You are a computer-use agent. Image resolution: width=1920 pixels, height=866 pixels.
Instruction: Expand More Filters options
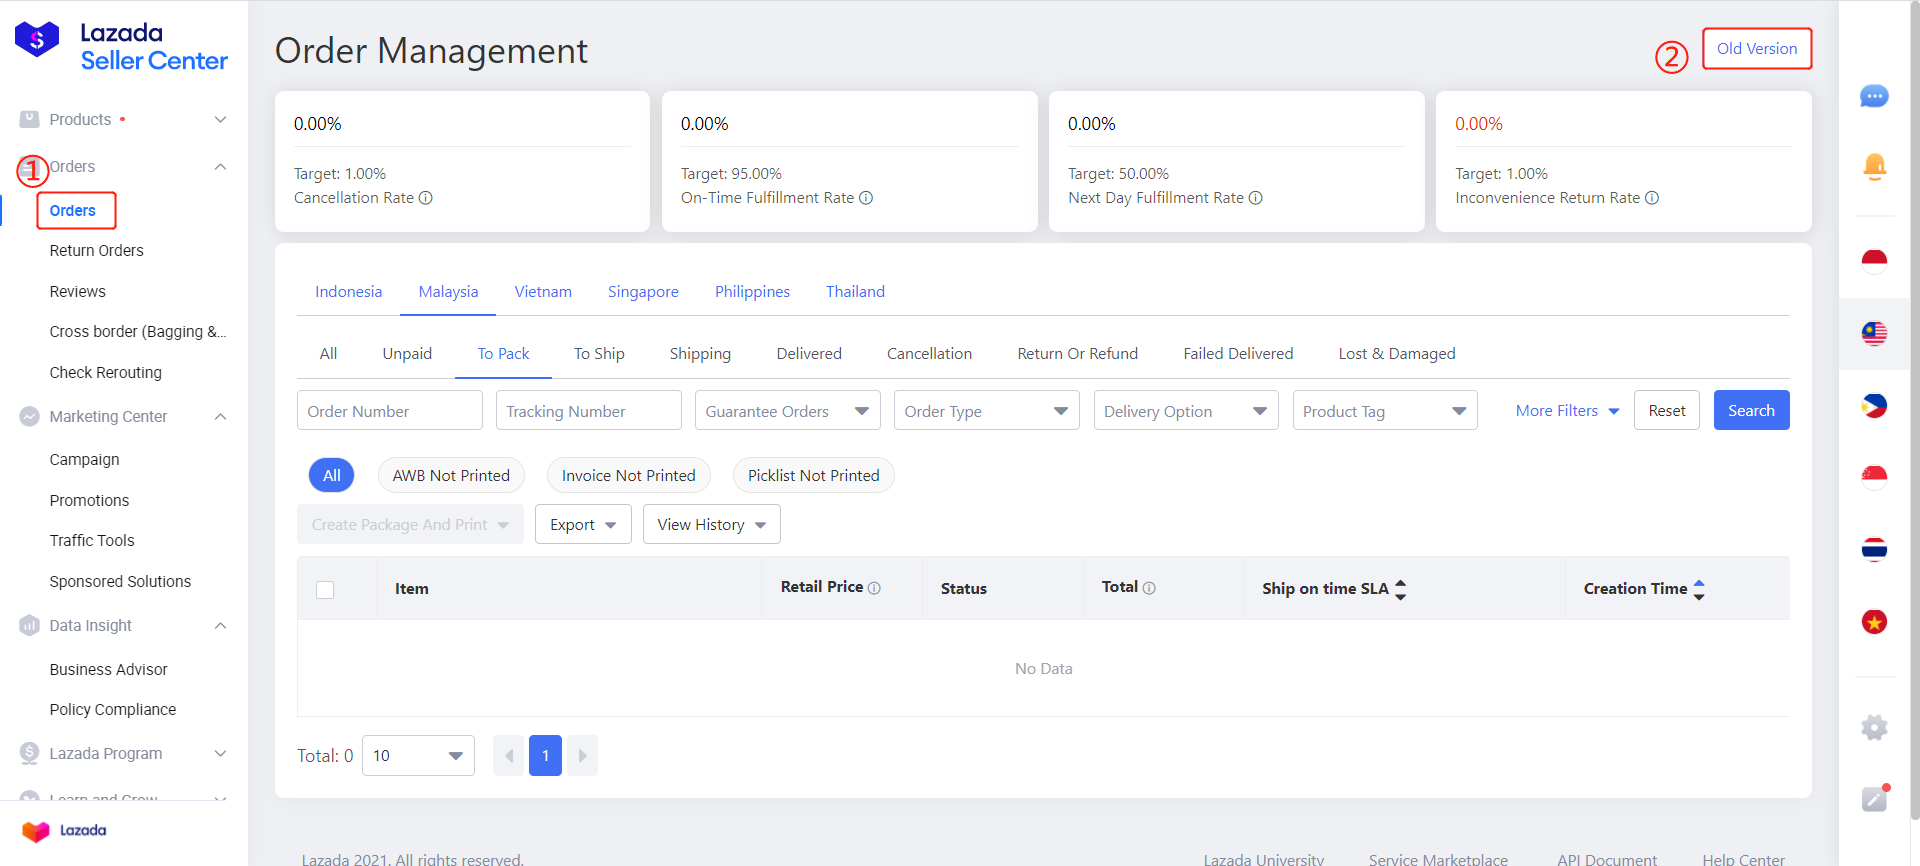coord(1567,411)
